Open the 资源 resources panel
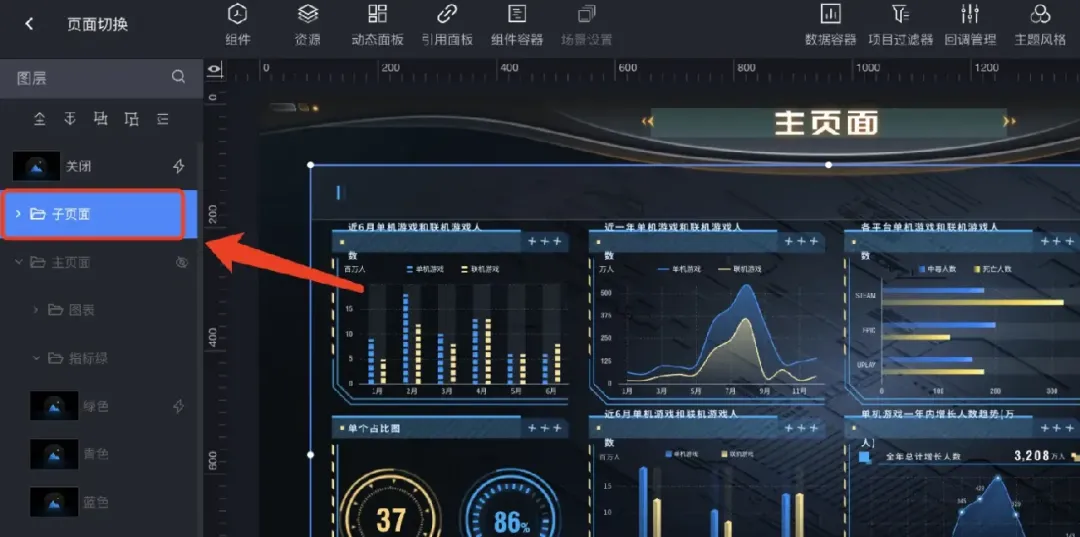The height and width of the screenshot is (537, 1080). click(308, 25)
